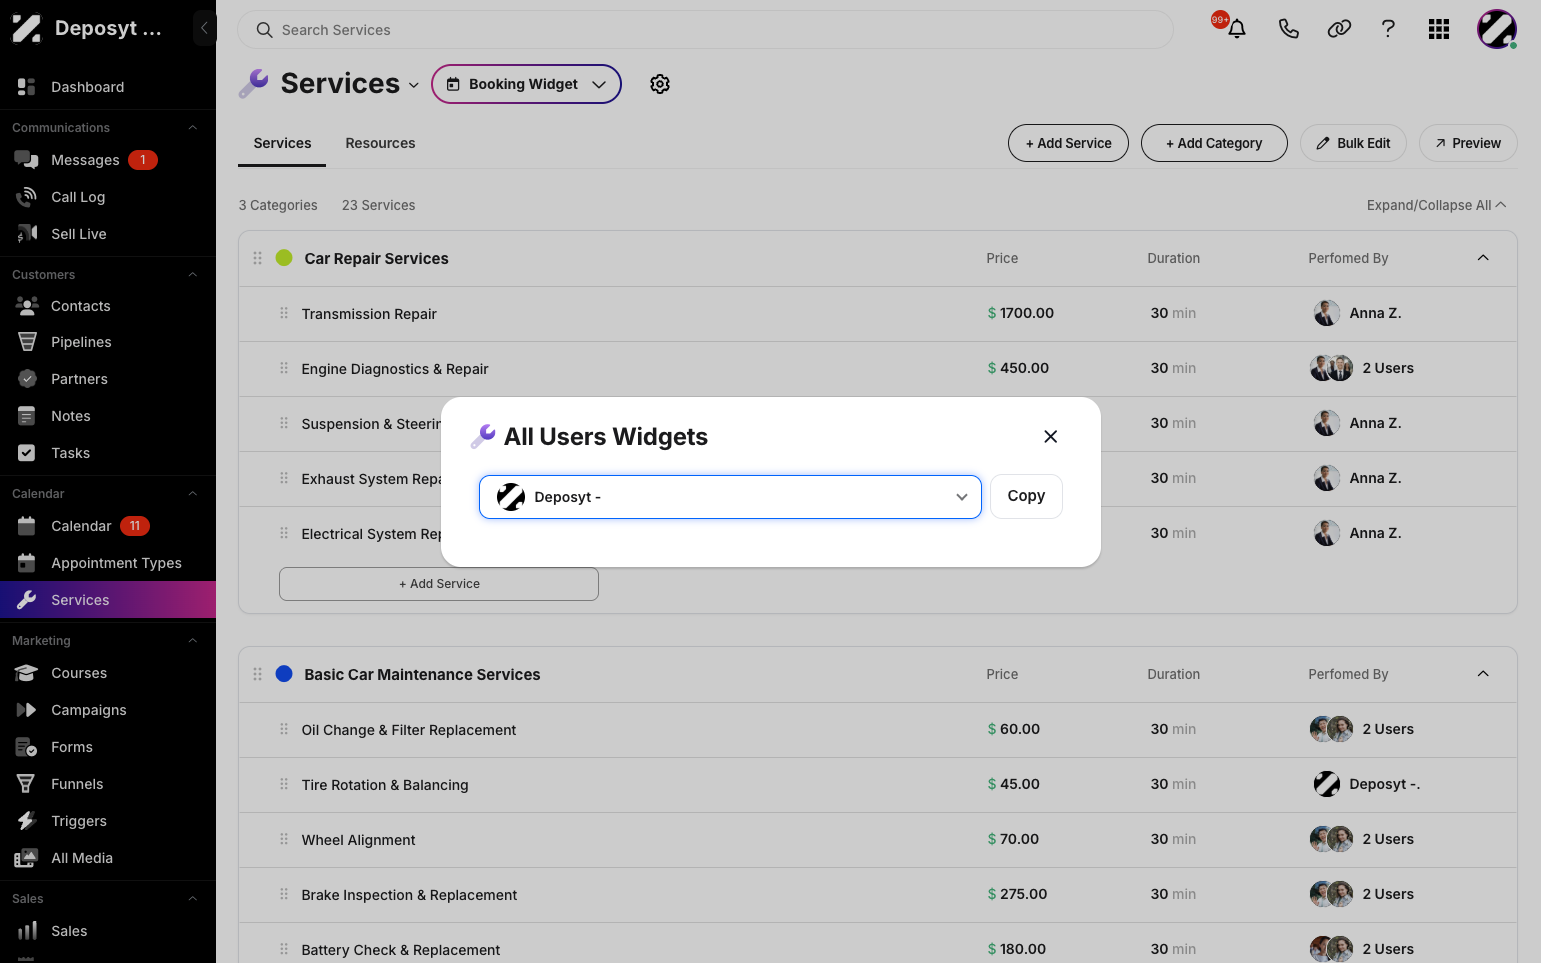The width and height of the screenshot is (1541, 963).
Task: Click the top Add Service button
Action: coord(1068,143)
